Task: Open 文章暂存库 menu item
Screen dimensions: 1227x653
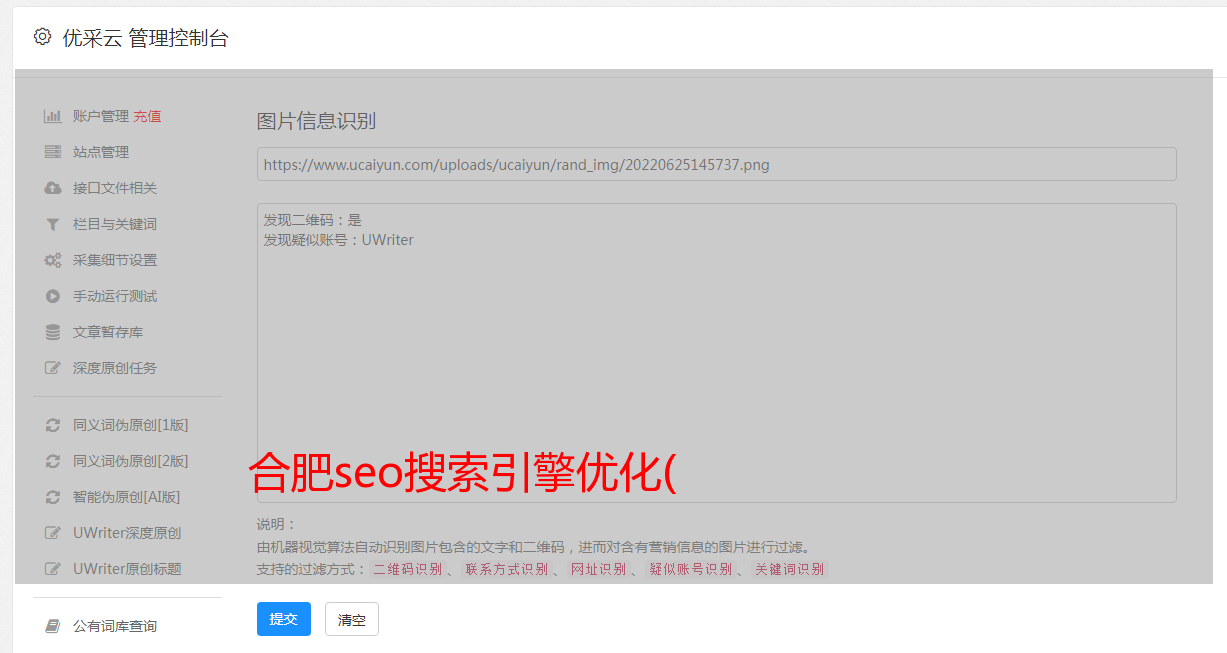Action: click(x=108, y=332)
